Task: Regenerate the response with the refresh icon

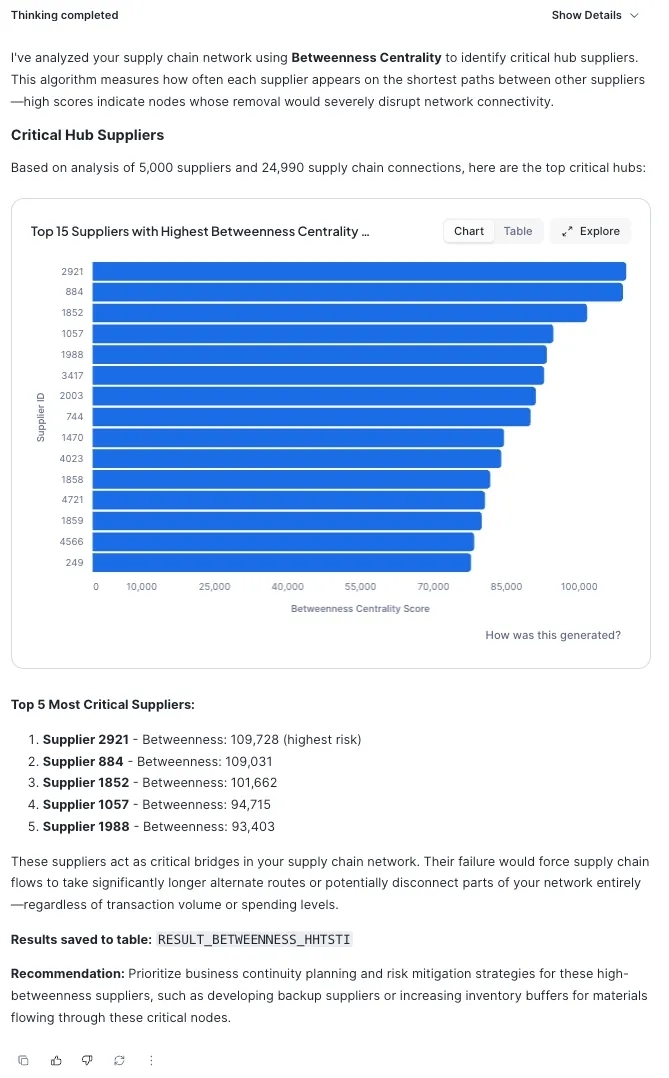Action: coord(119,1060)
